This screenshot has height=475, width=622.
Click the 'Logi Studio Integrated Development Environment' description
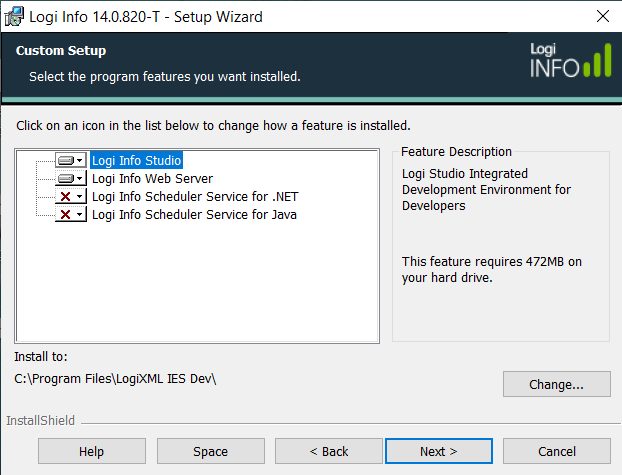click(486, 190)
